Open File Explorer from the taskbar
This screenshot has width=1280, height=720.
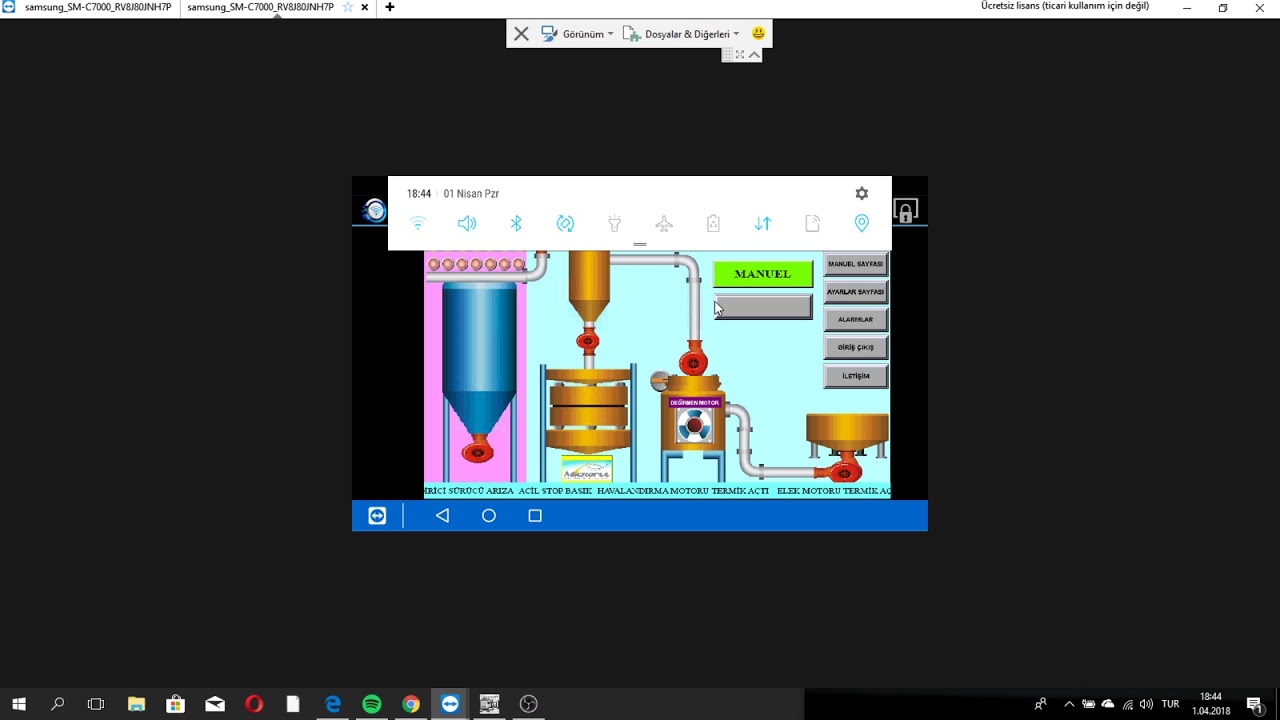click(136, 704)
